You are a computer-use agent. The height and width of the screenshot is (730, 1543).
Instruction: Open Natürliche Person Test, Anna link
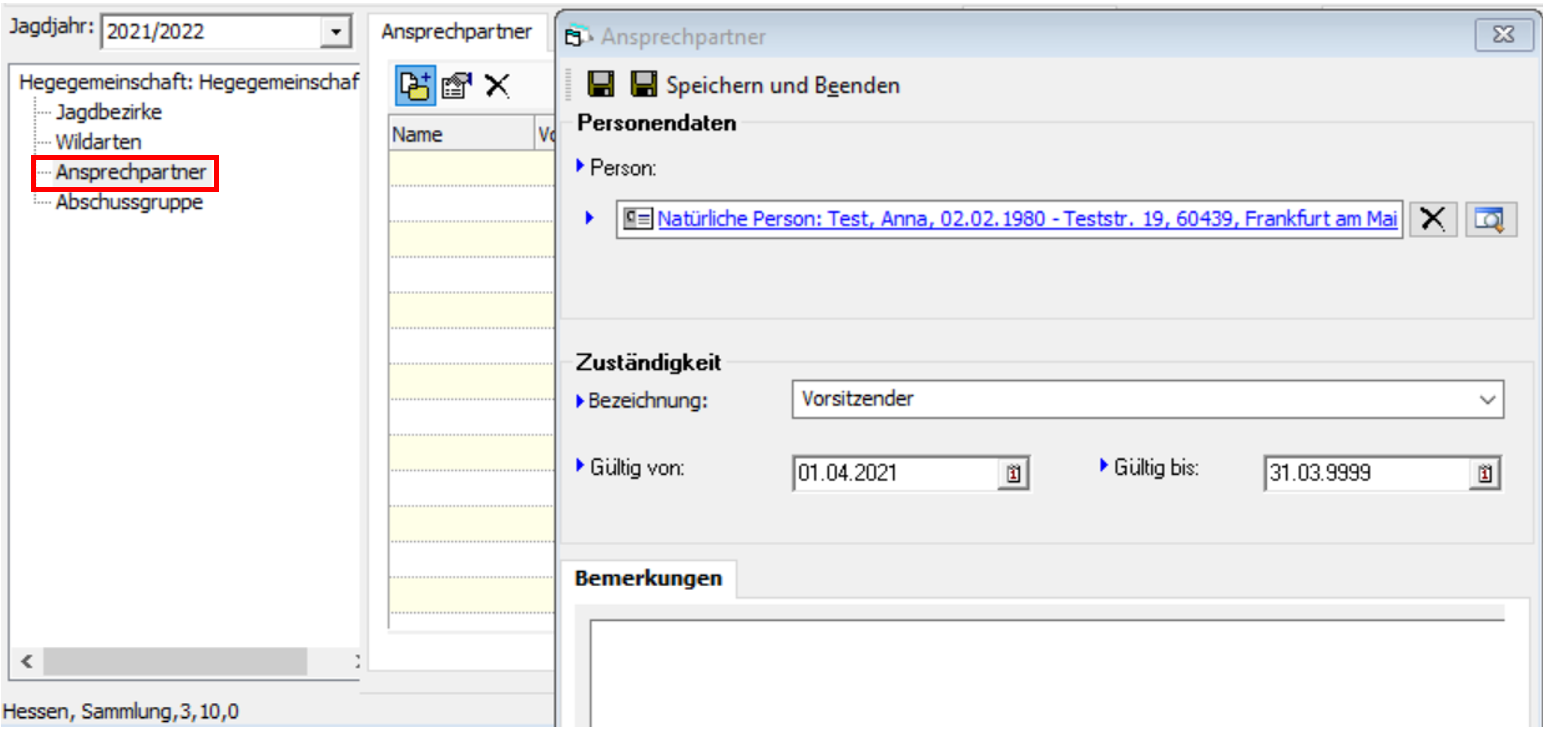pos(1027,219)
